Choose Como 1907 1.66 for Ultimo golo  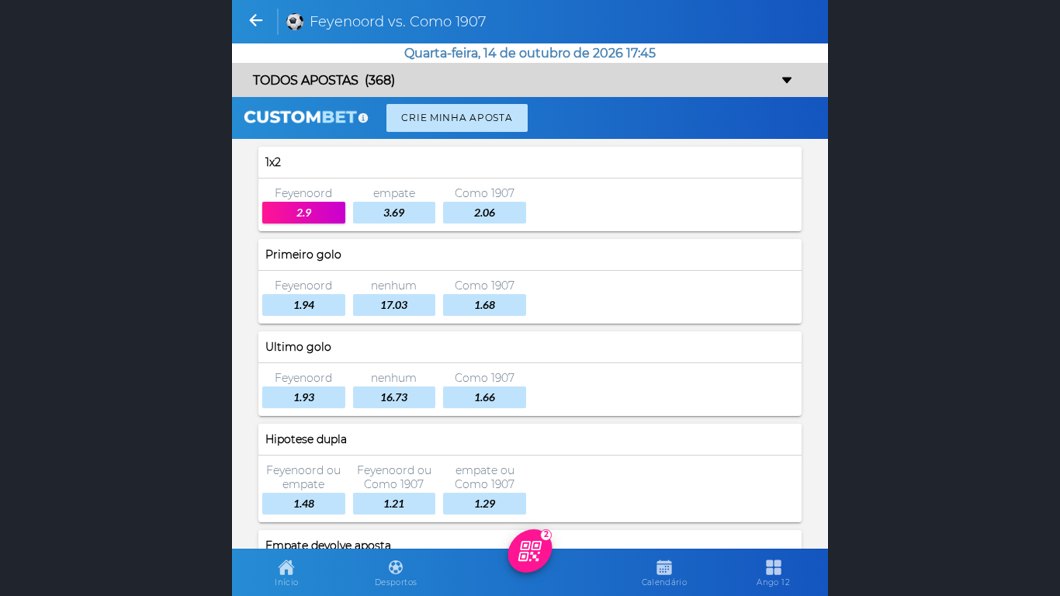pos(484,397)
